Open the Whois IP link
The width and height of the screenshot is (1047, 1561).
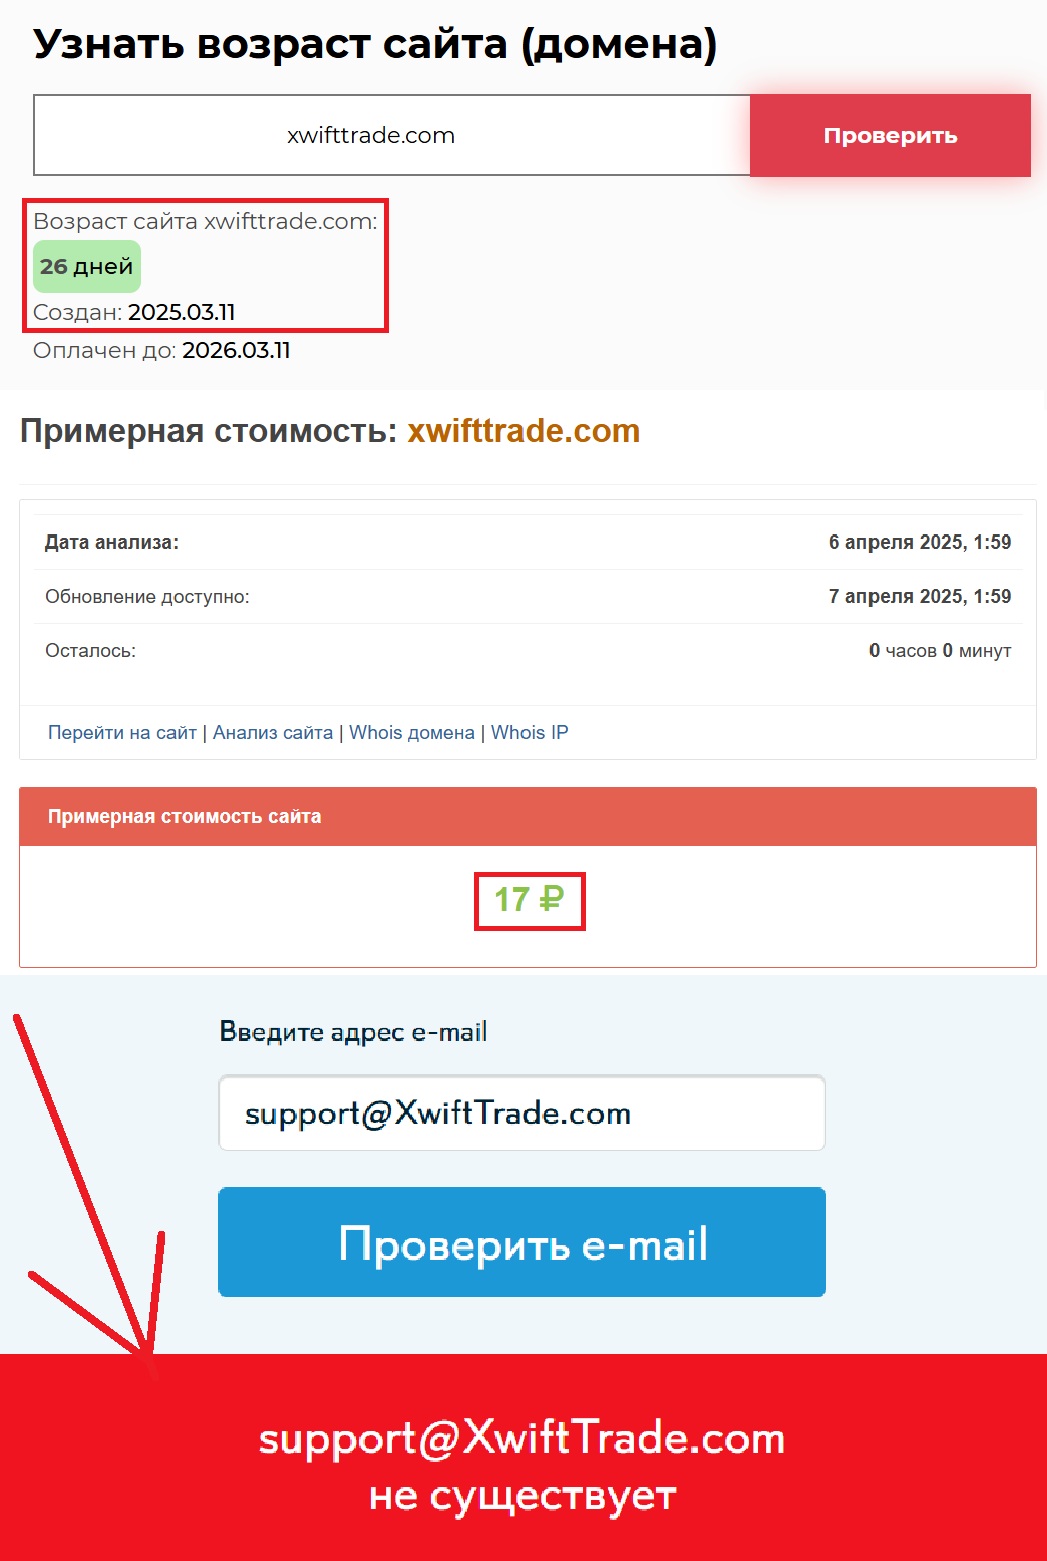click(x=529, y=732)
